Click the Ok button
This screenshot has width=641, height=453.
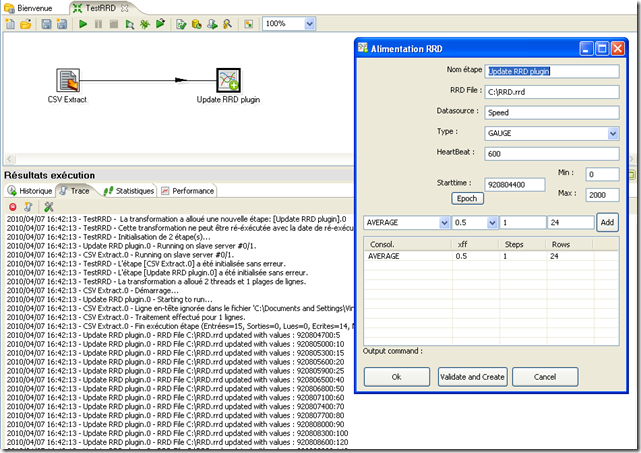click(x=397, y=377)
